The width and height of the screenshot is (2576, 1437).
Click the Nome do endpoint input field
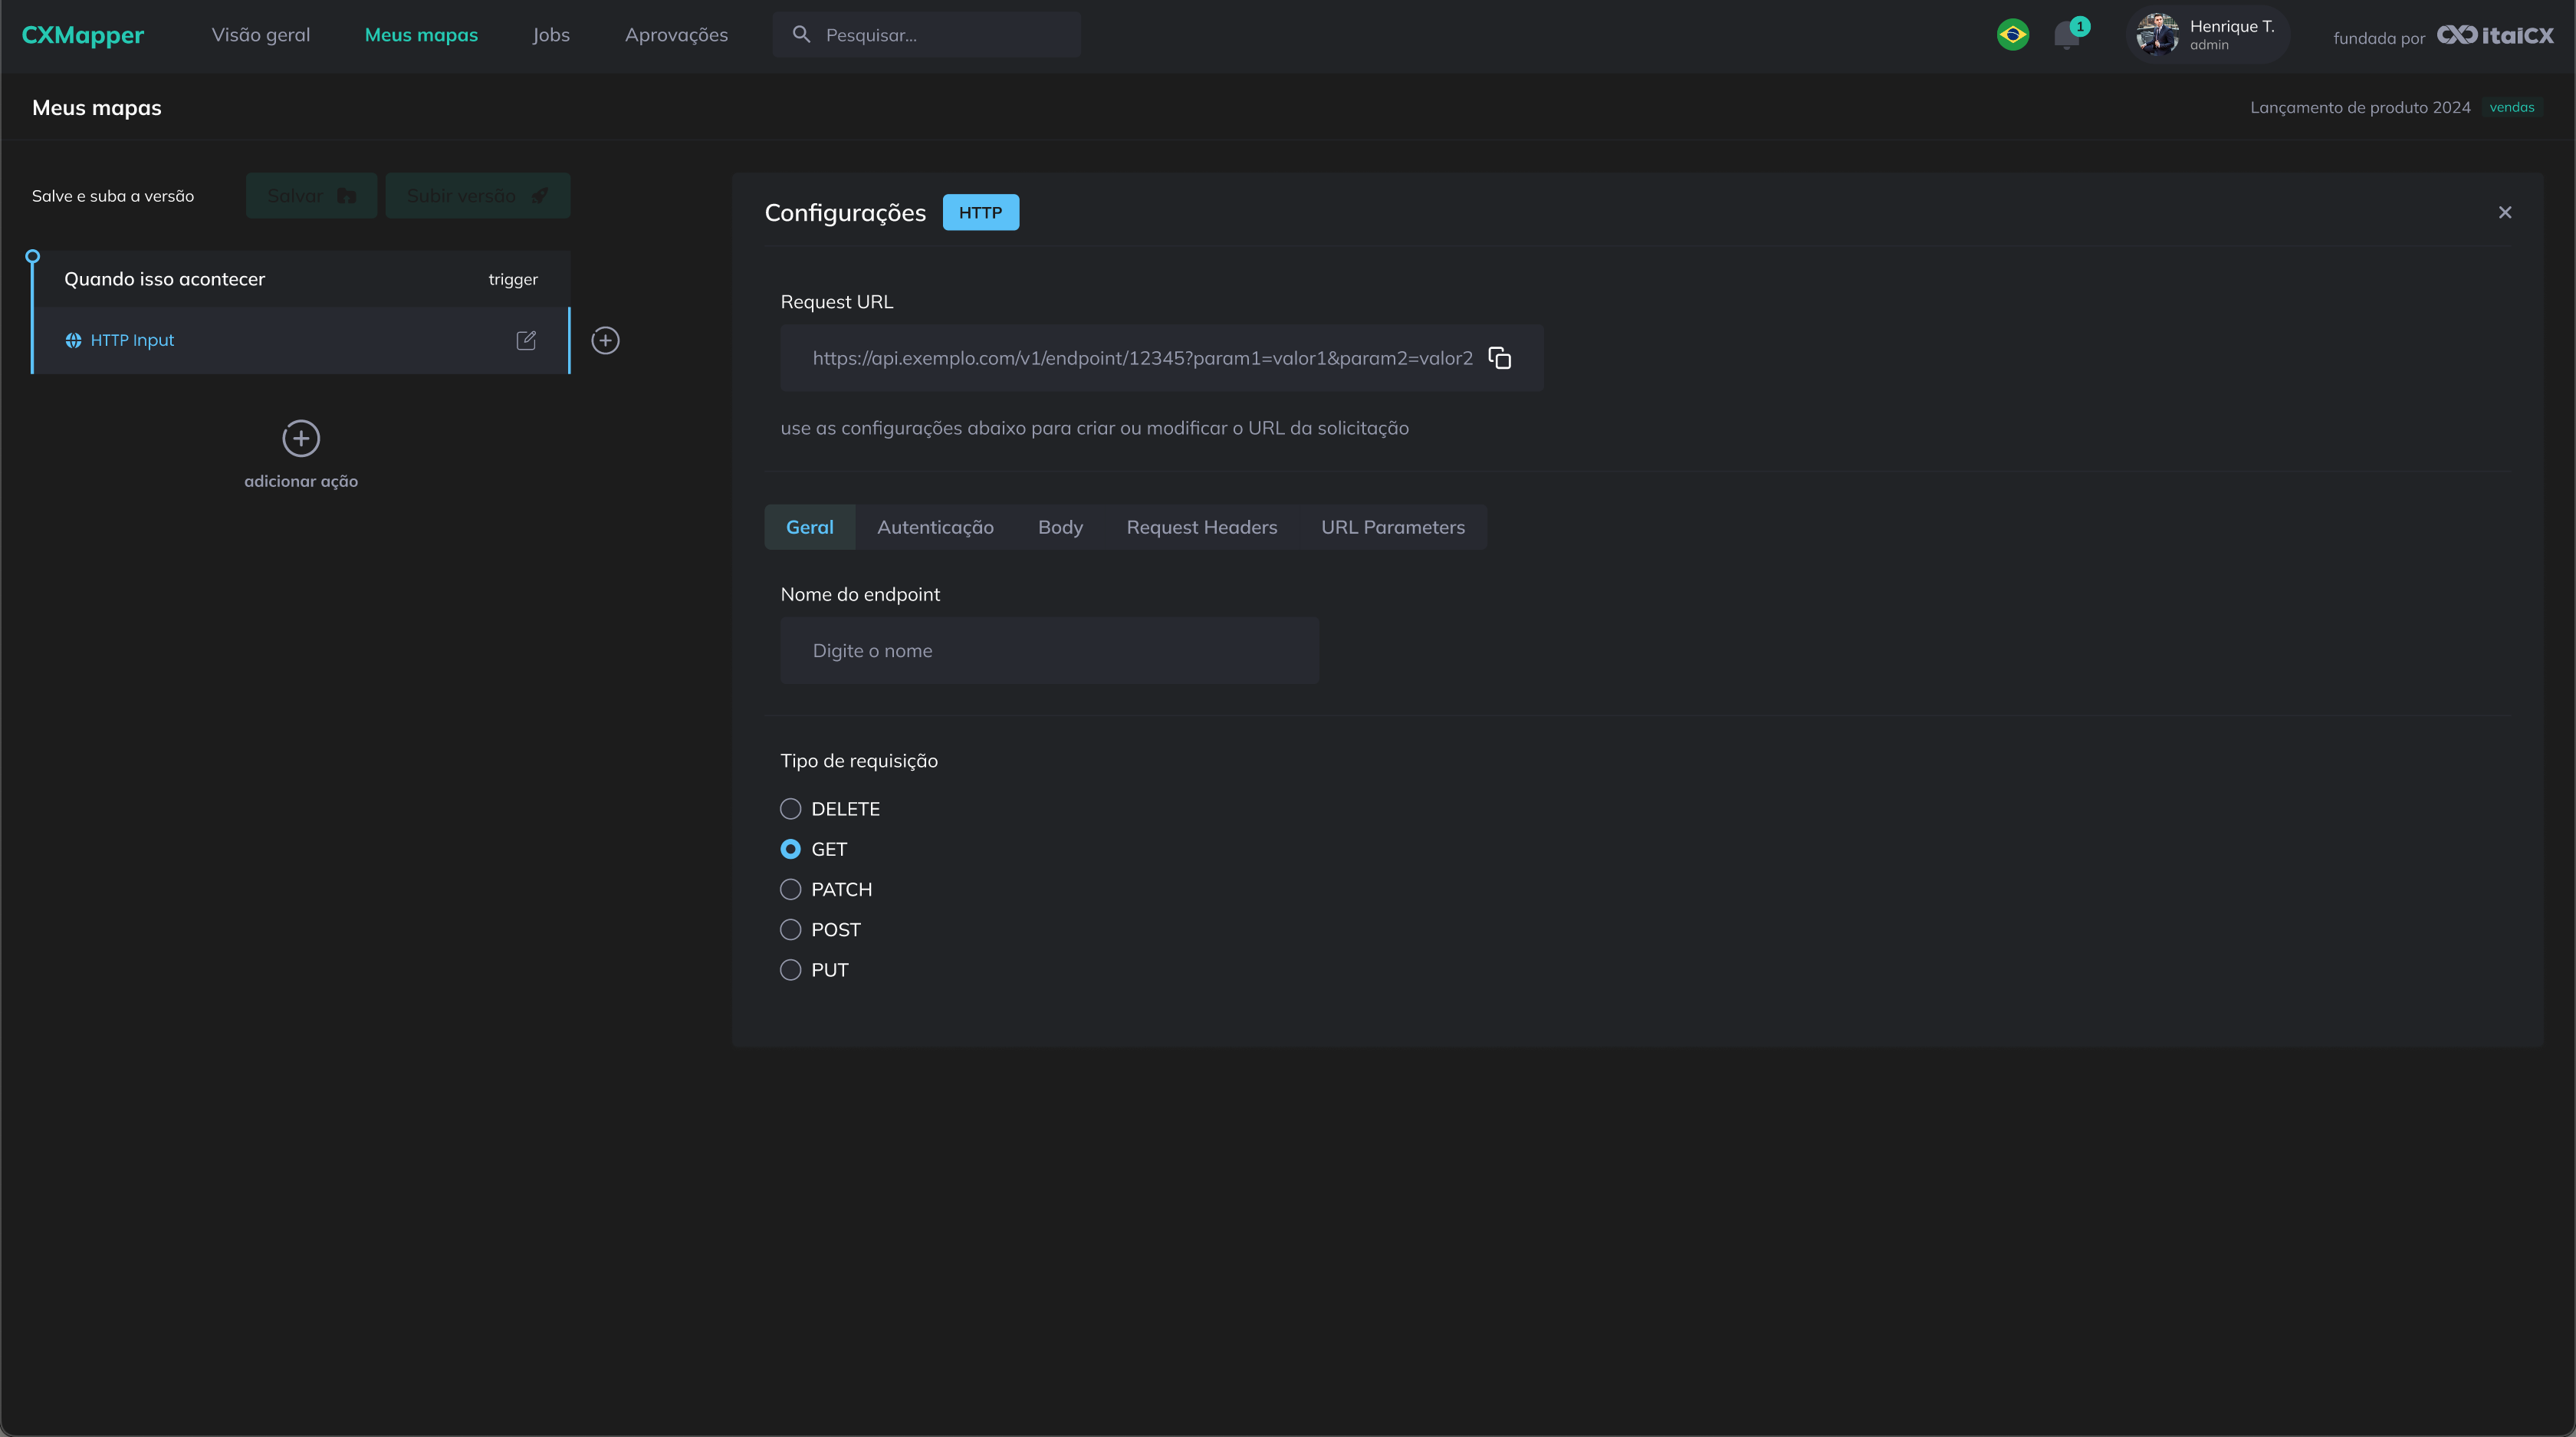click(x=1049, y=651)
